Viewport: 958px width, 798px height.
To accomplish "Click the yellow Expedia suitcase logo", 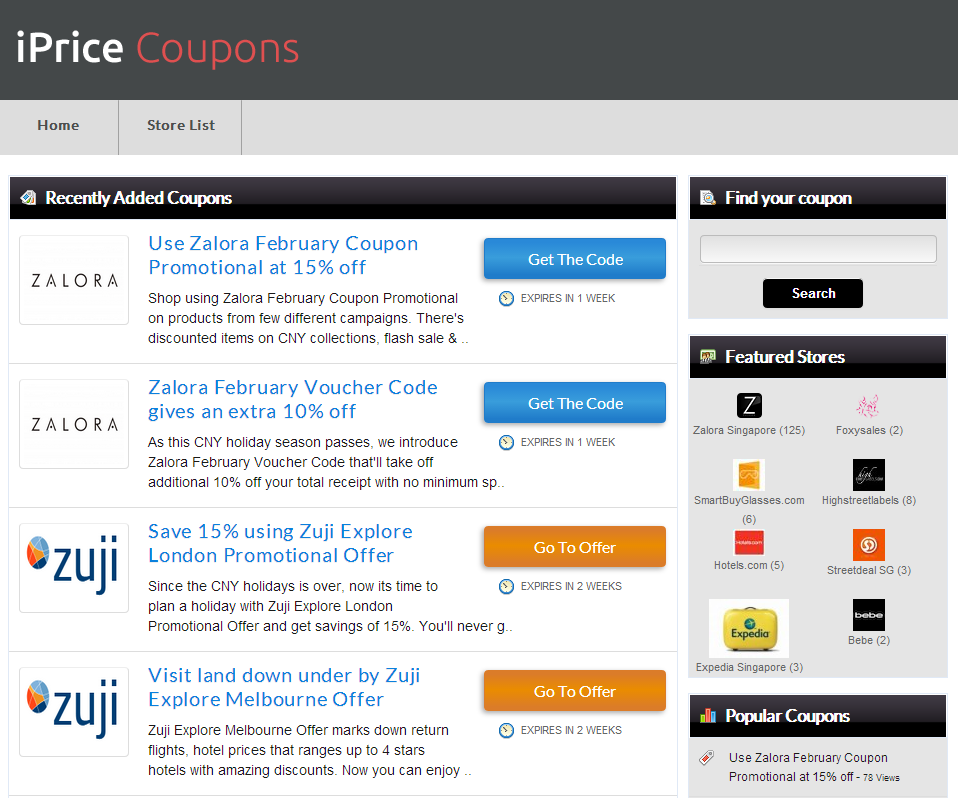I will point(749,628).
